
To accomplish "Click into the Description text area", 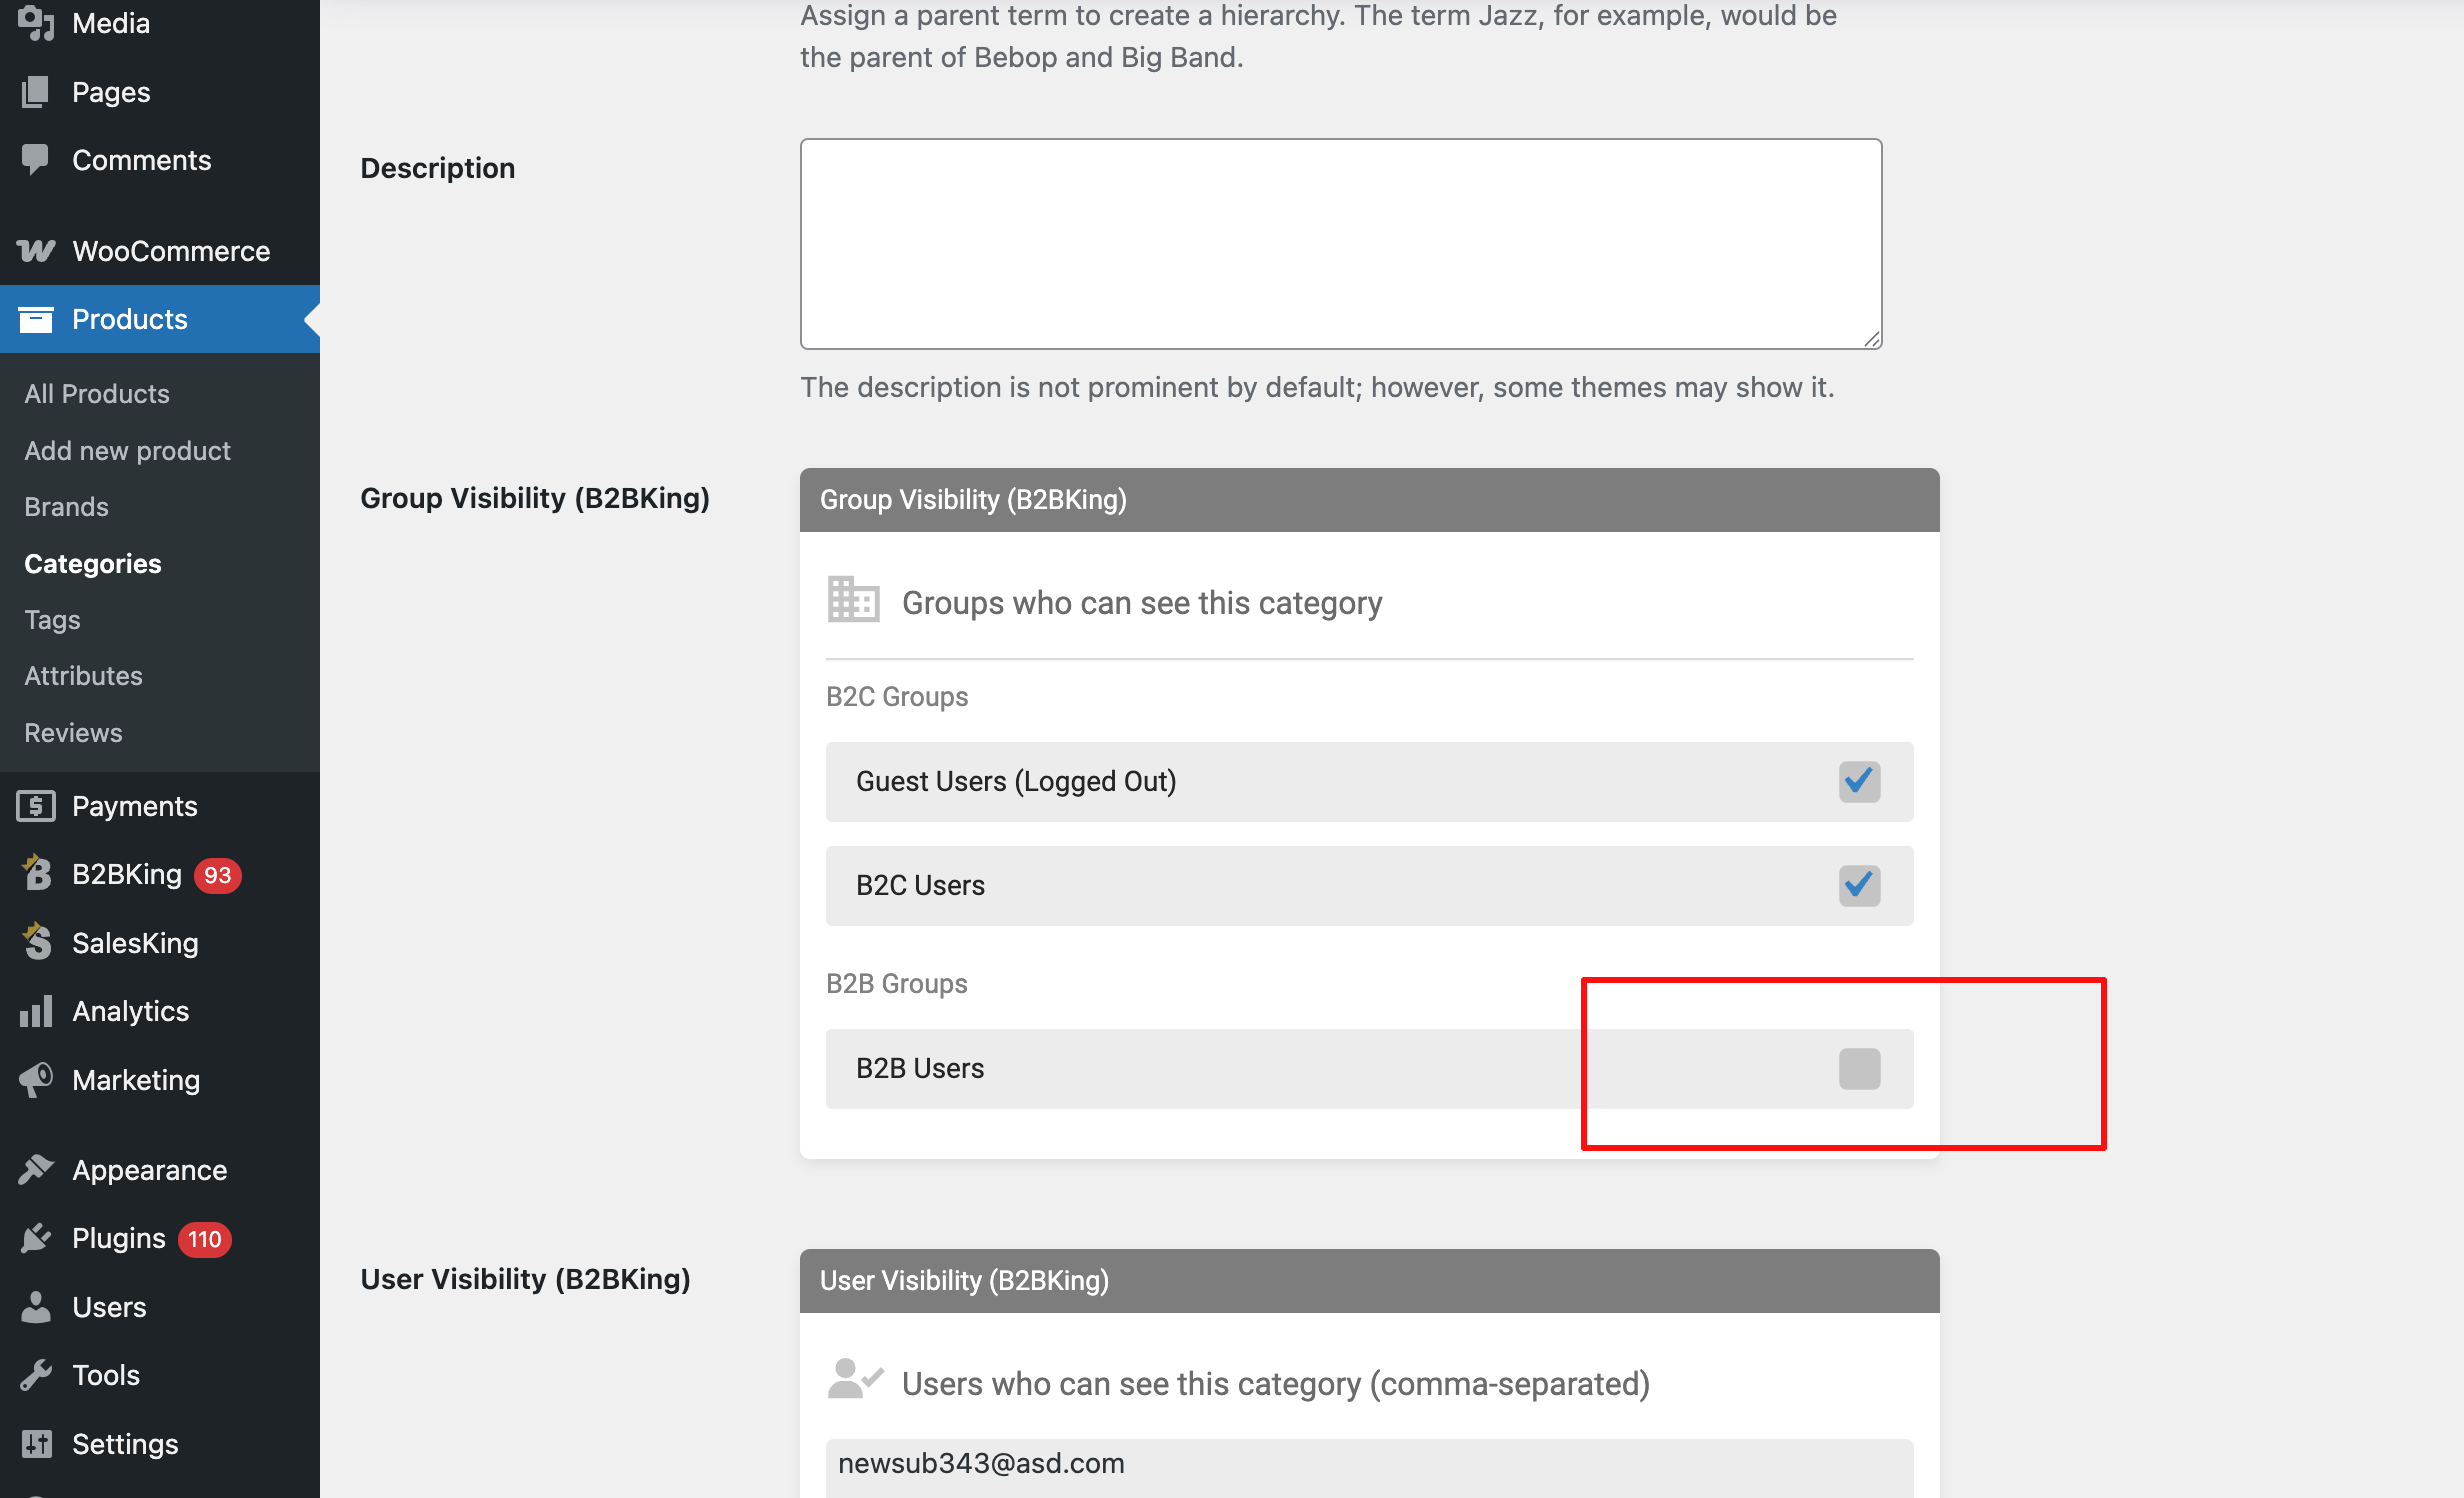I will tap(1341, 244).
